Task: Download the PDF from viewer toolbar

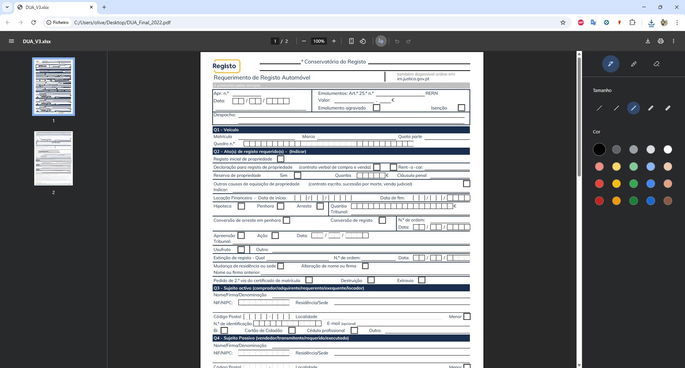Action: [647, 41]
